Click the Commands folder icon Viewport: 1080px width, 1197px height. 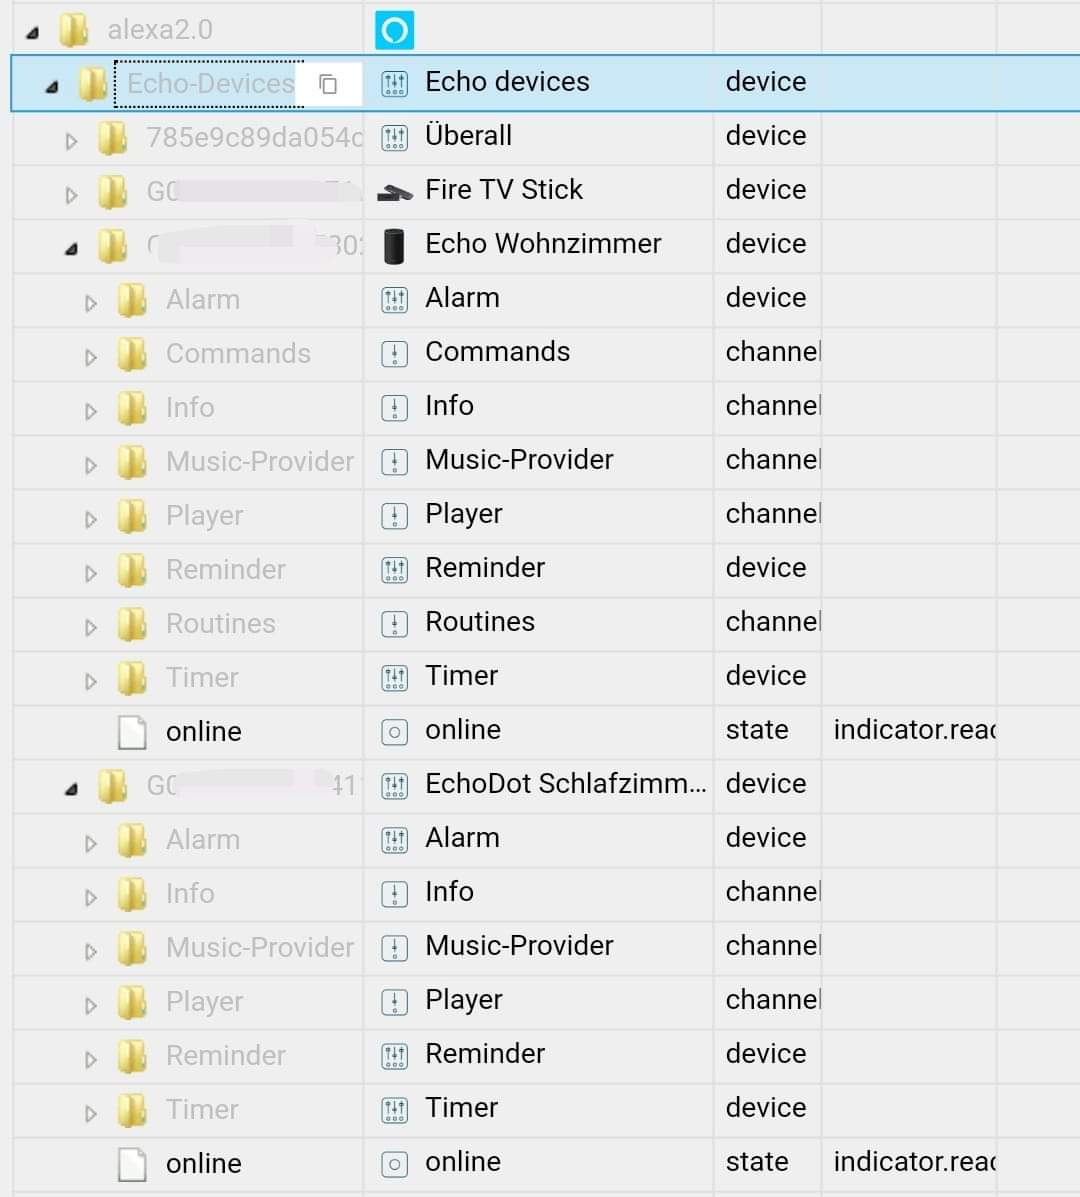(132, 354)
